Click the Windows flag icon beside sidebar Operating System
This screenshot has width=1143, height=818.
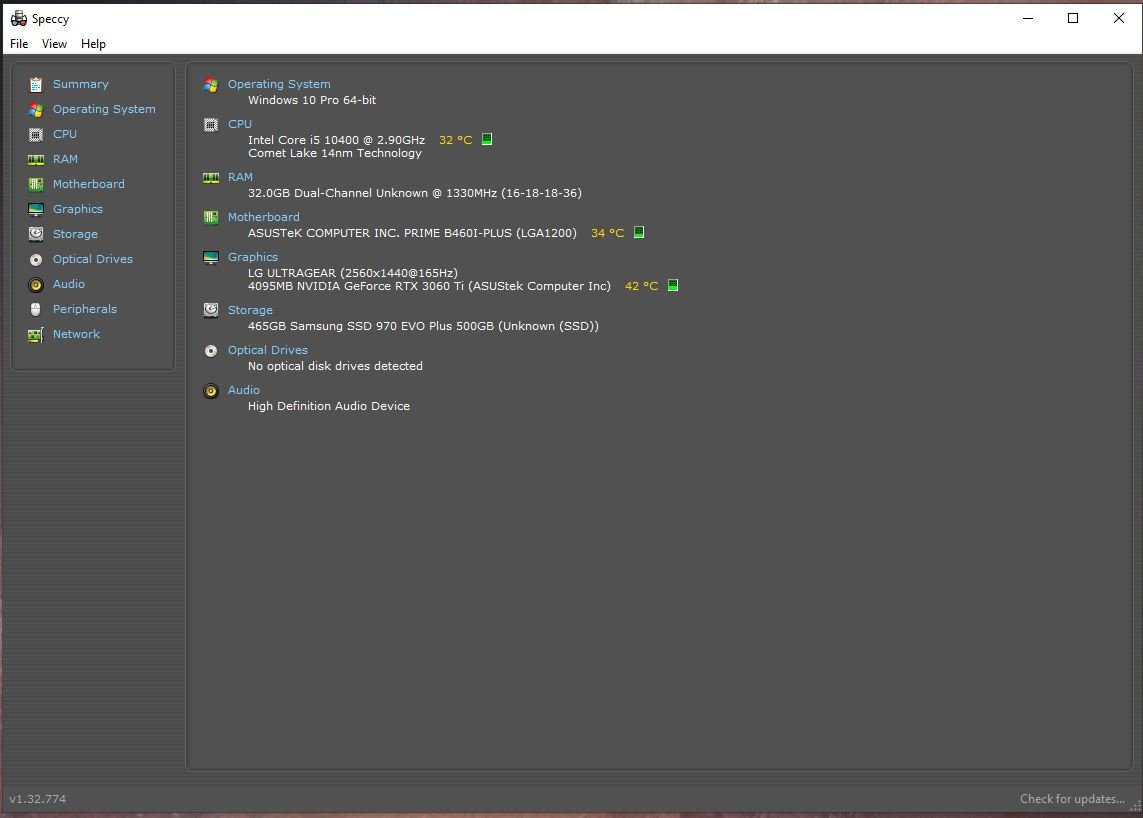click(x=36, y=109)
